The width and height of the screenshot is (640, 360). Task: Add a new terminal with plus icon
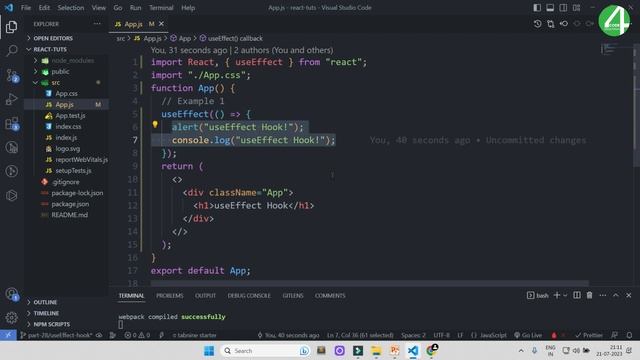557,295
